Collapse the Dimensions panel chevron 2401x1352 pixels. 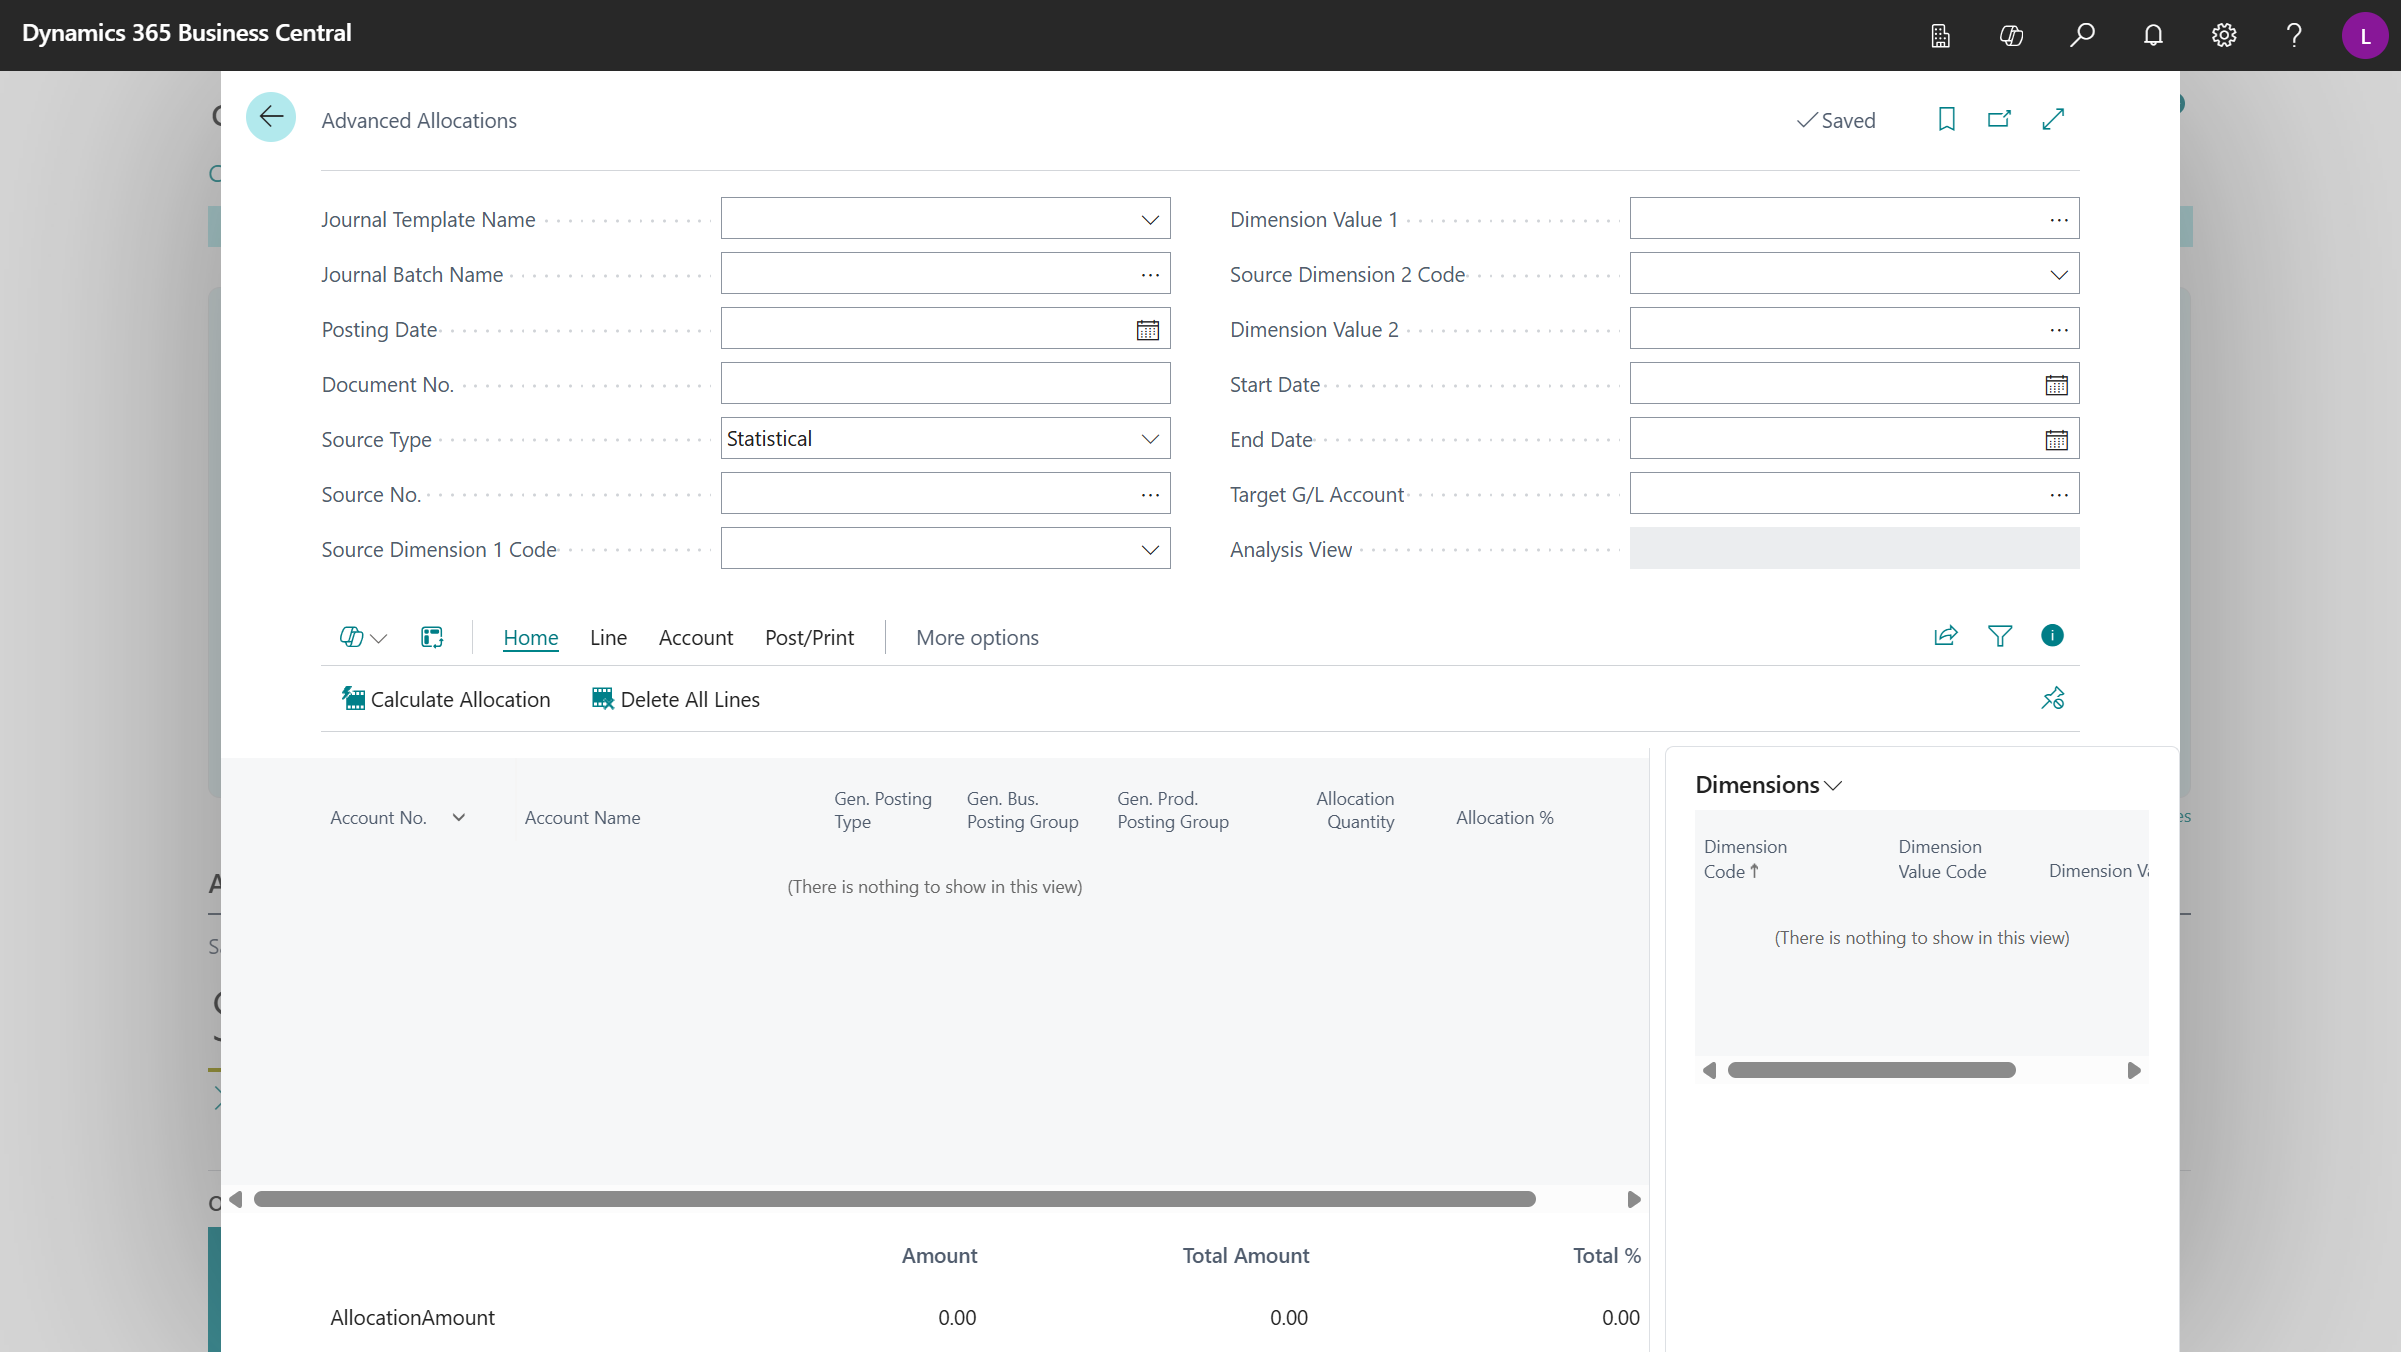pyautogui.click(x=1832, y=786)
